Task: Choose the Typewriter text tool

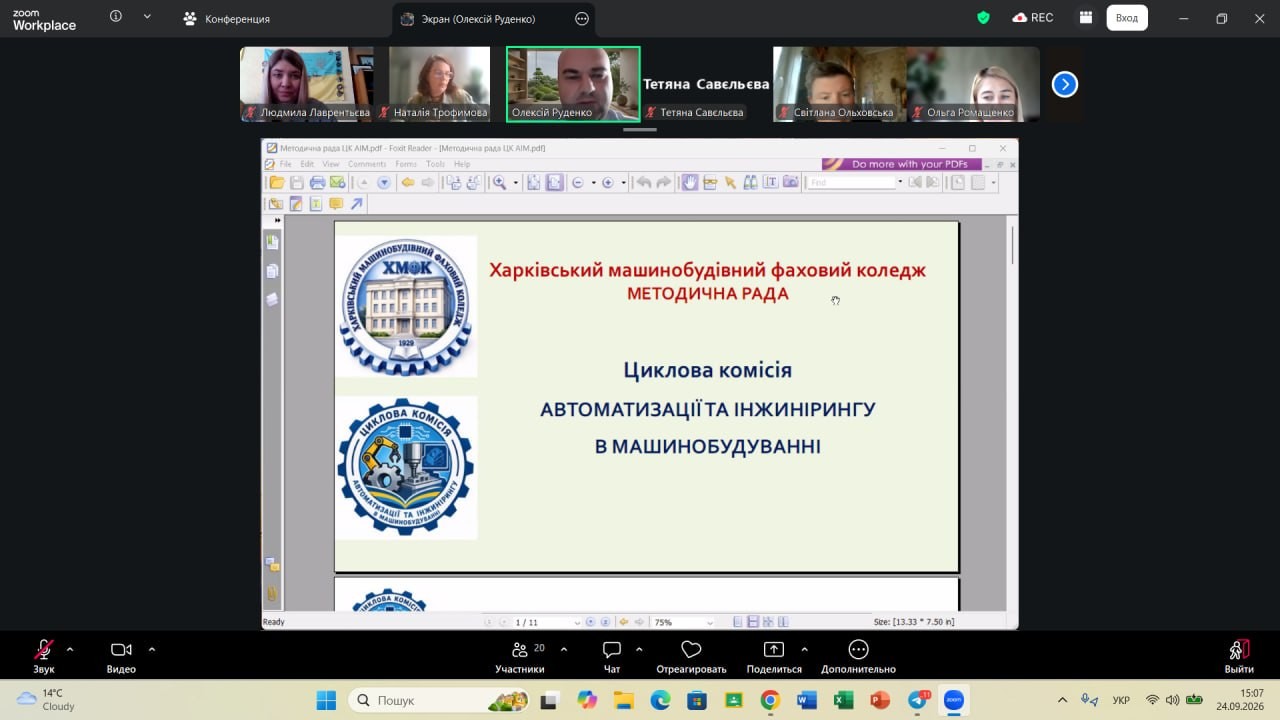Action: click(771, 182)
